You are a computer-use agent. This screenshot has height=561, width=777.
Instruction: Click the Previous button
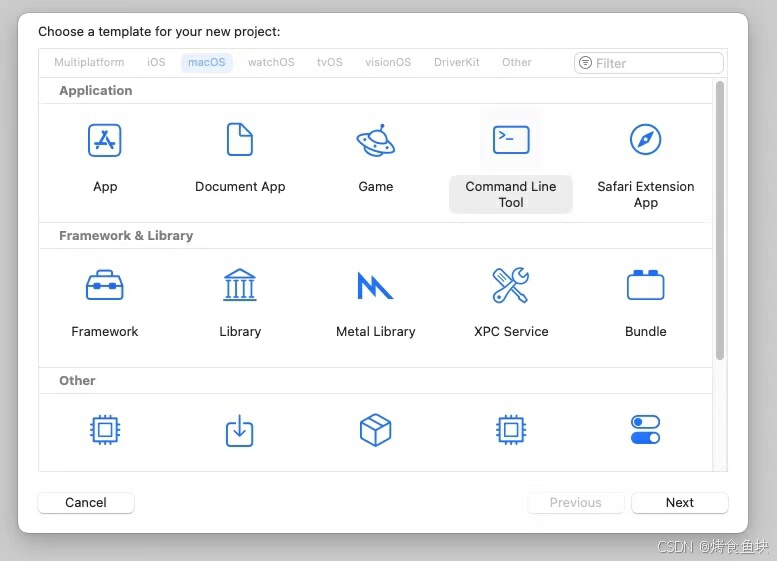(575, 503)
